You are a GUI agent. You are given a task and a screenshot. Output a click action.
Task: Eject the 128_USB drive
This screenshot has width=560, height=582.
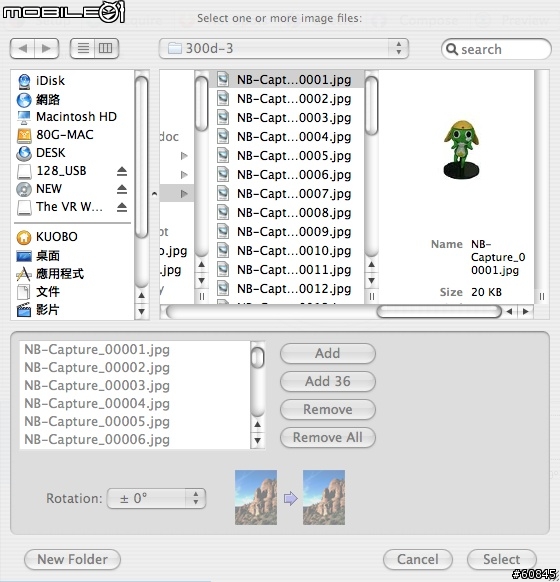(122, 171)
